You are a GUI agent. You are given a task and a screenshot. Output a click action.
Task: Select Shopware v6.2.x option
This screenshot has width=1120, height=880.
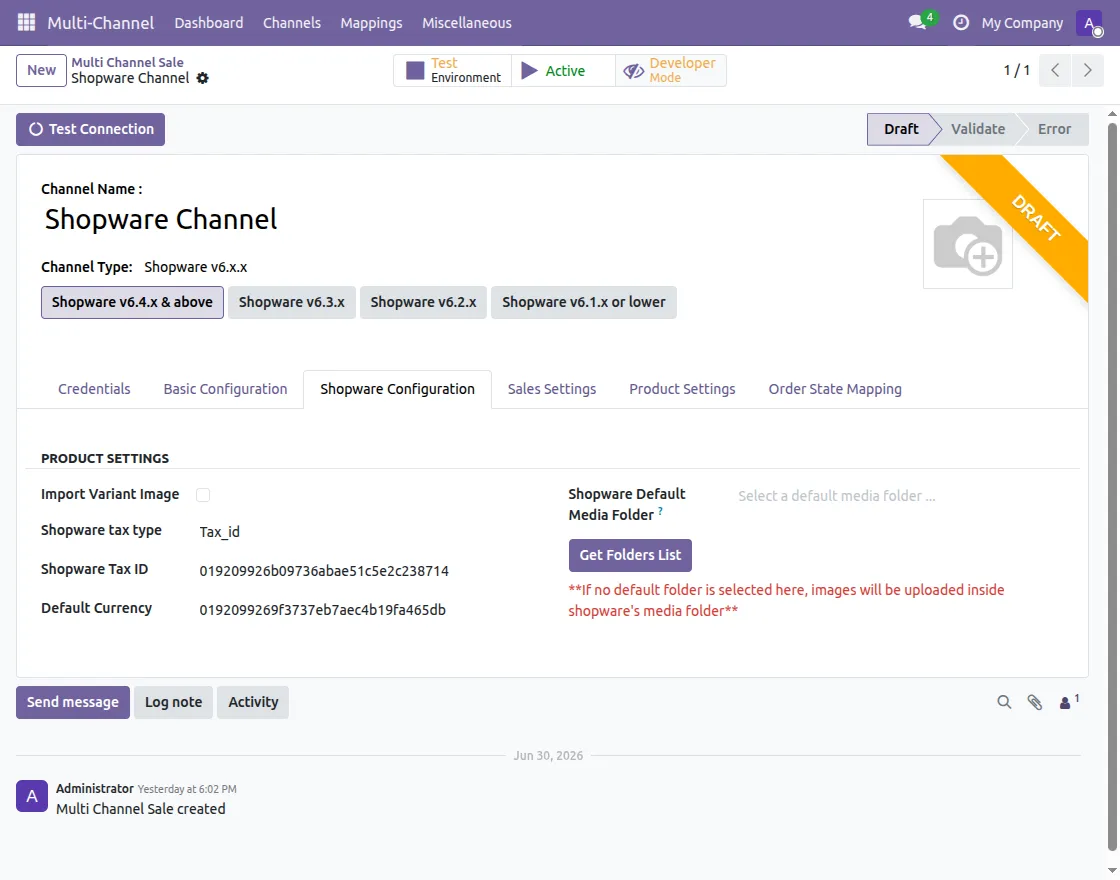423,302
